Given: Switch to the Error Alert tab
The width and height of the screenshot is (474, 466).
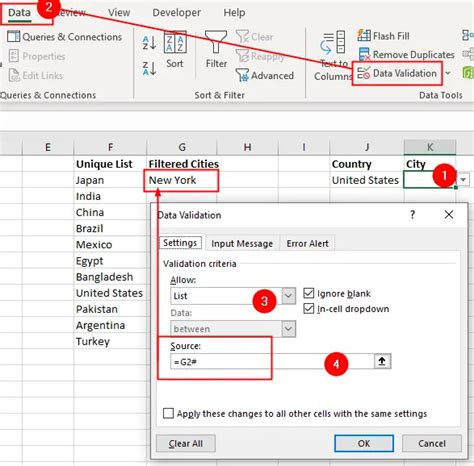Looking at the screenshot, I should coord(307,244).
